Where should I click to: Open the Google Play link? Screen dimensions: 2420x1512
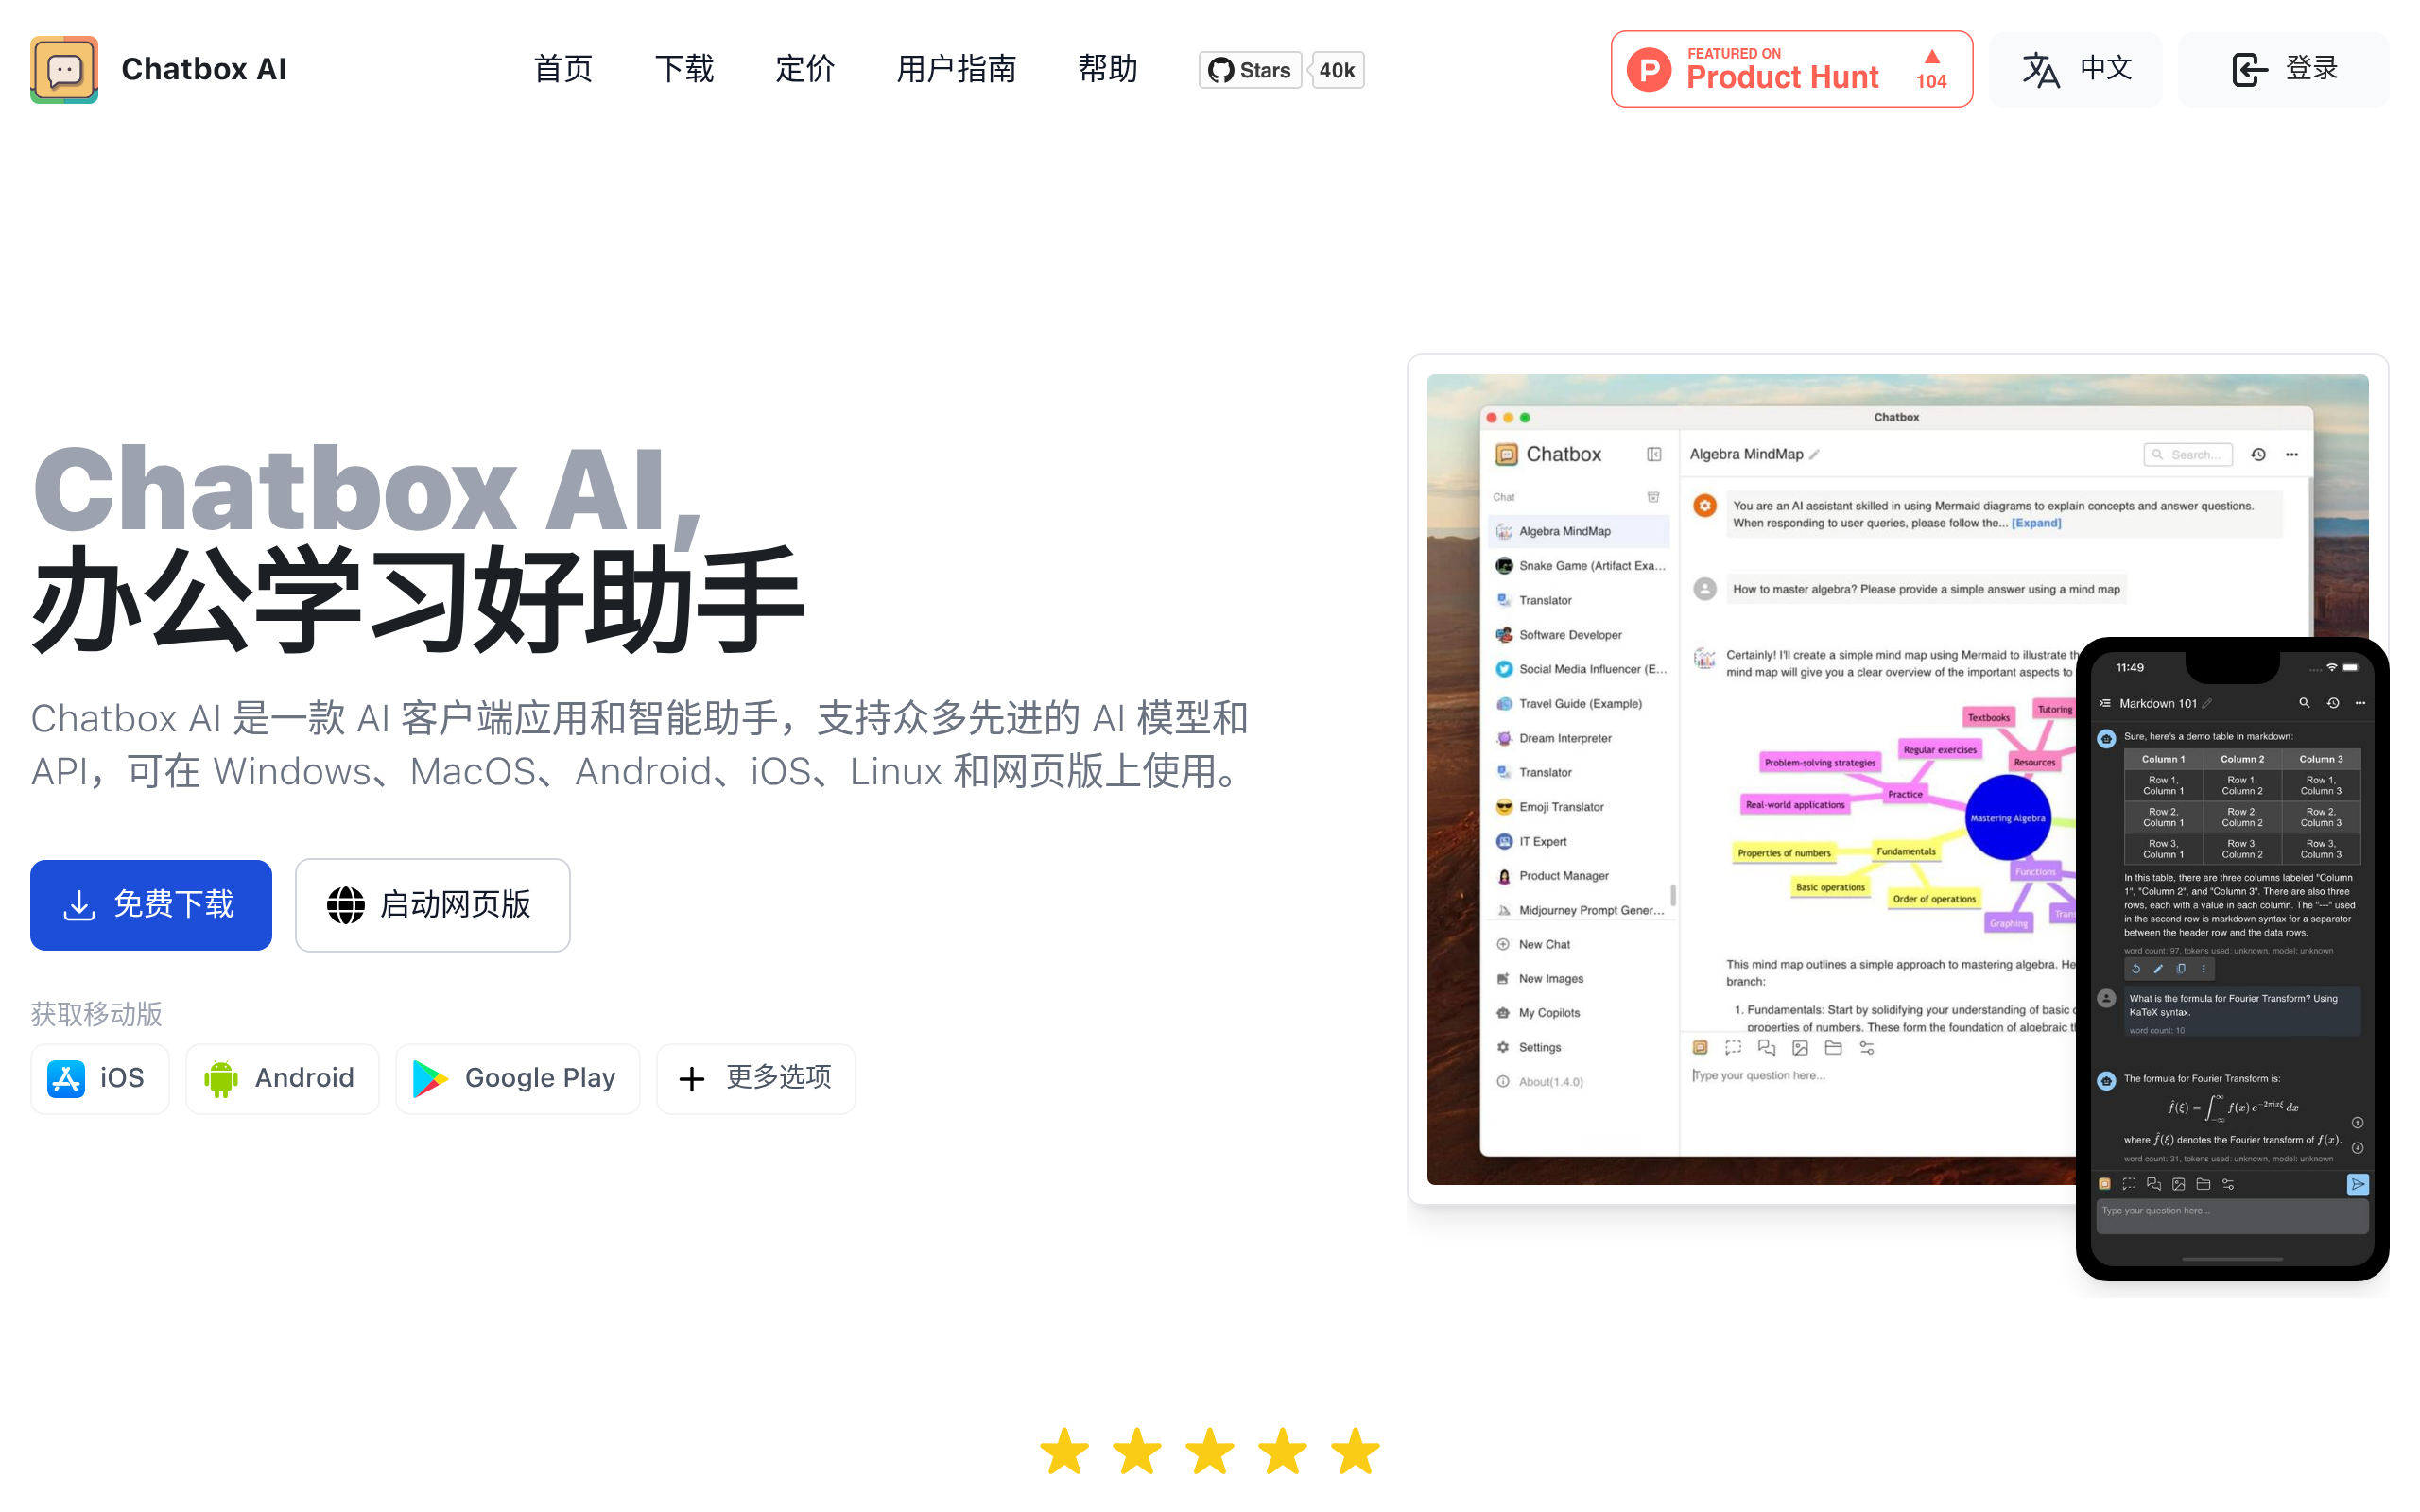point(517,1078)
